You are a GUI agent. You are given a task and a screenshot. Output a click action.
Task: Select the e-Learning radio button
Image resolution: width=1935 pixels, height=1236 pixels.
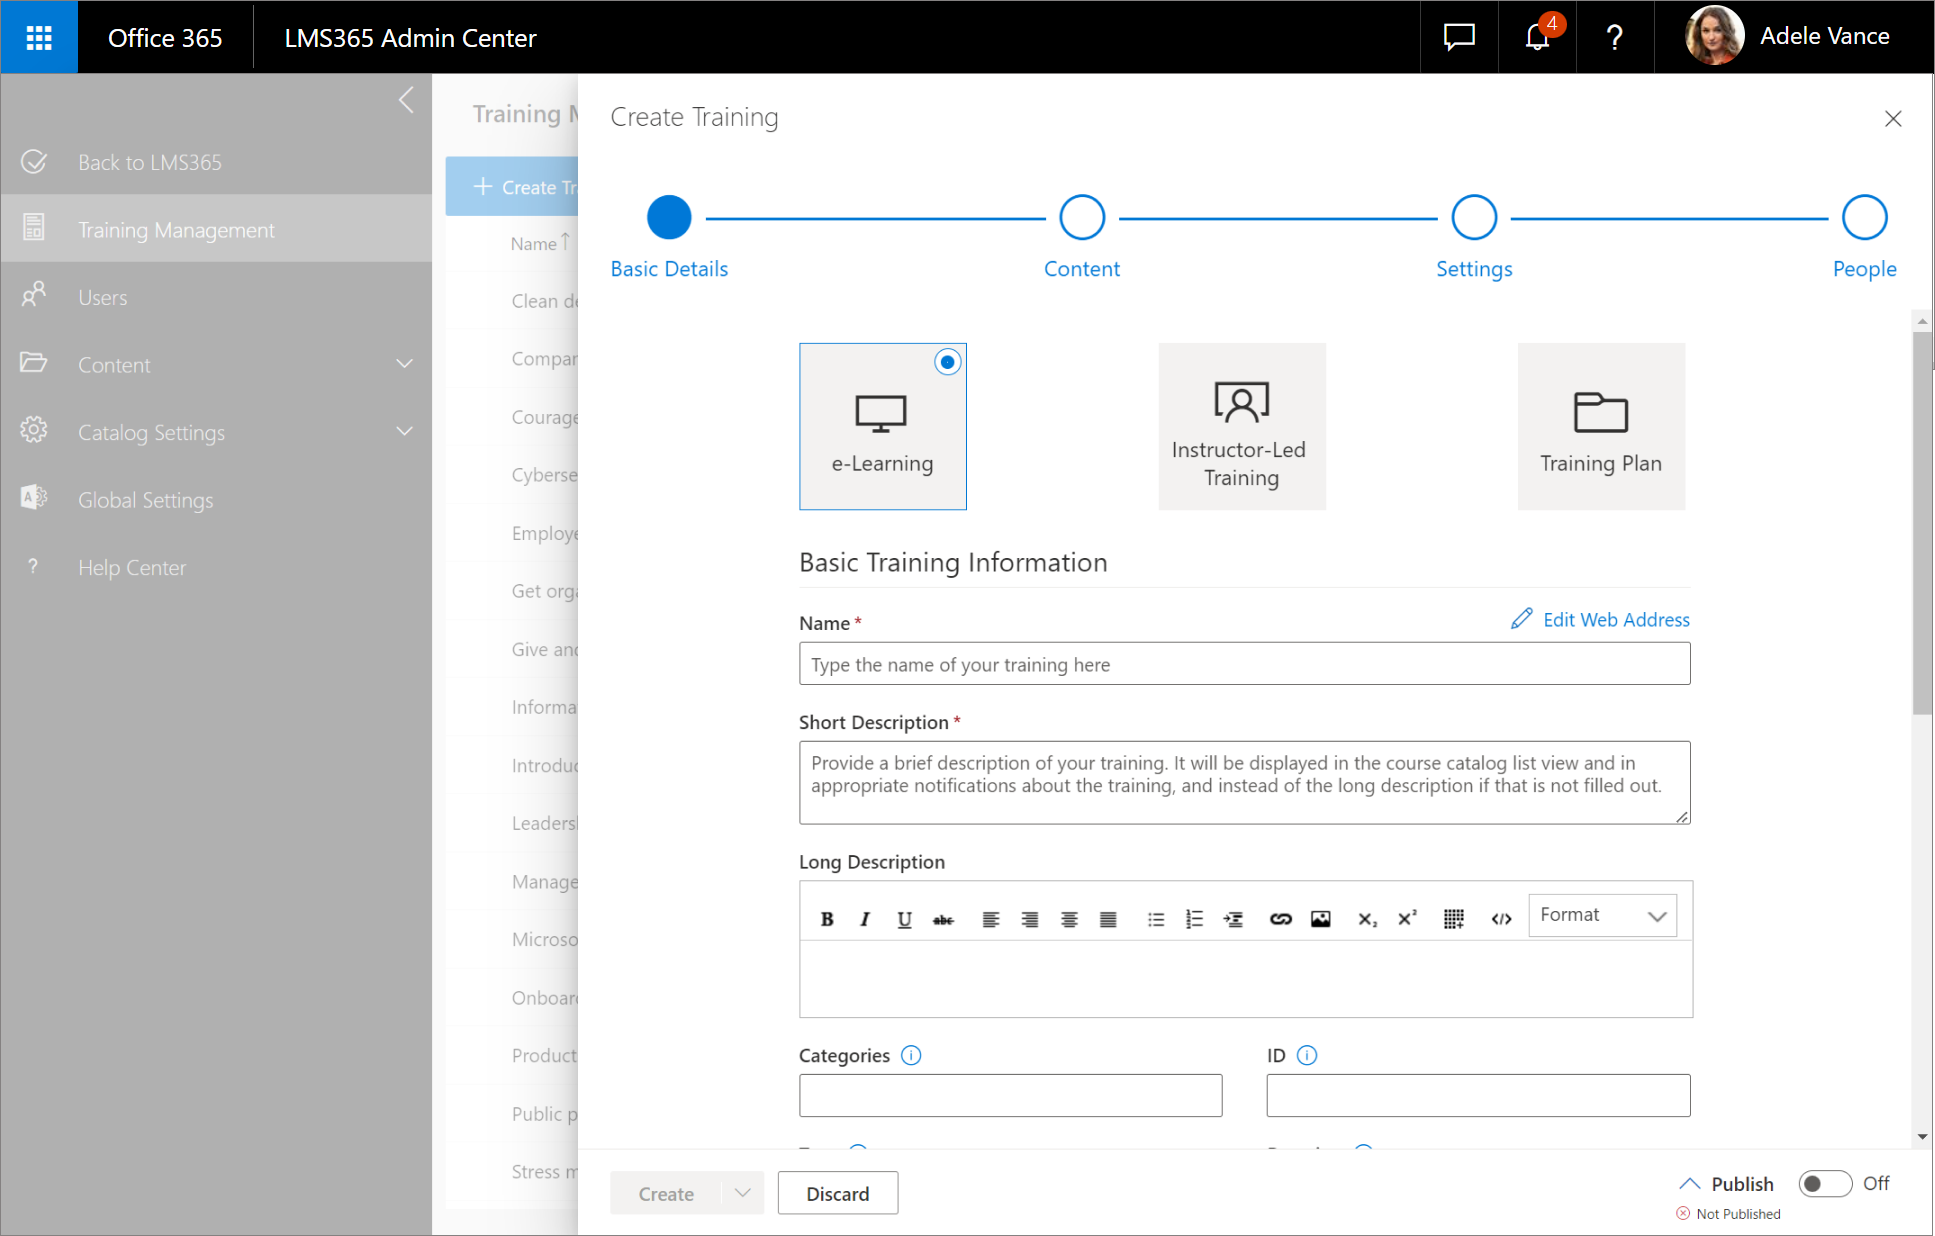coord(947,362)
